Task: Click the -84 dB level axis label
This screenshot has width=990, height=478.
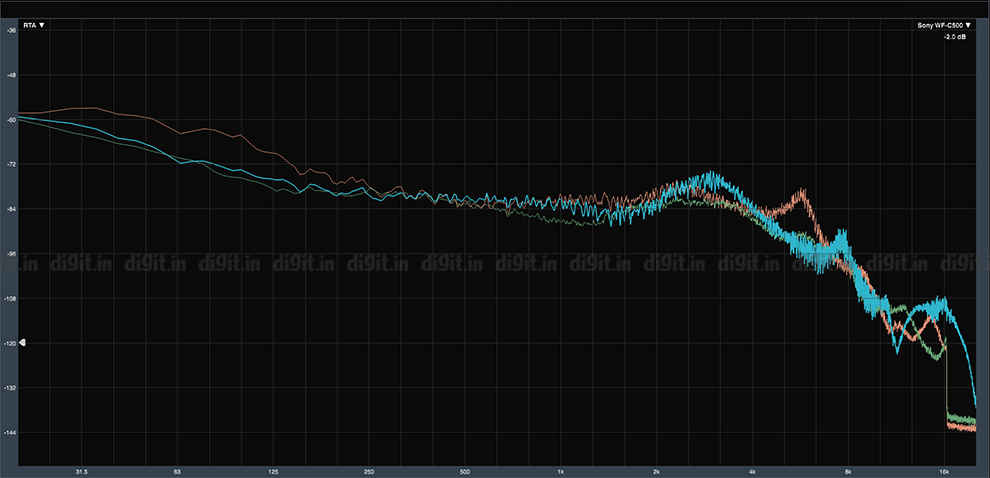Action: (11, 209)
